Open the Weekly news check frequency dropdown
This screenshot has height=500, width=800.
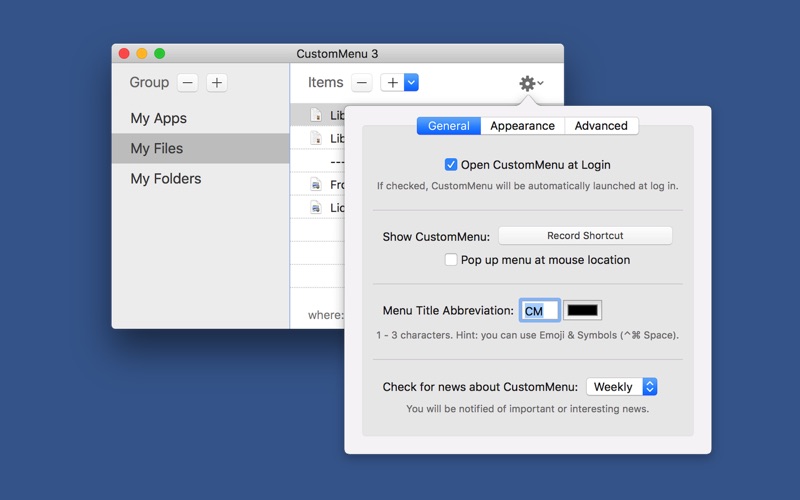click(x=621, y=387)
